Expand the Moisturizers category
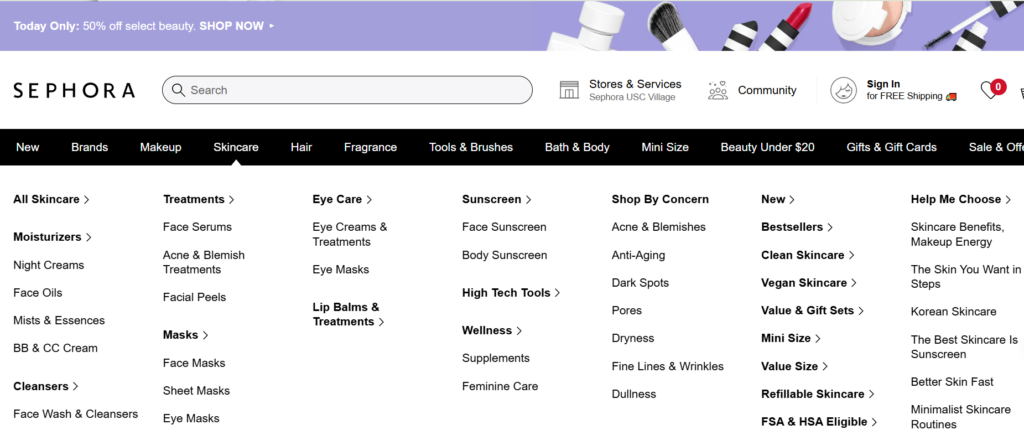The width and height of the screenshot is (1024, 435). click(52, 237)
